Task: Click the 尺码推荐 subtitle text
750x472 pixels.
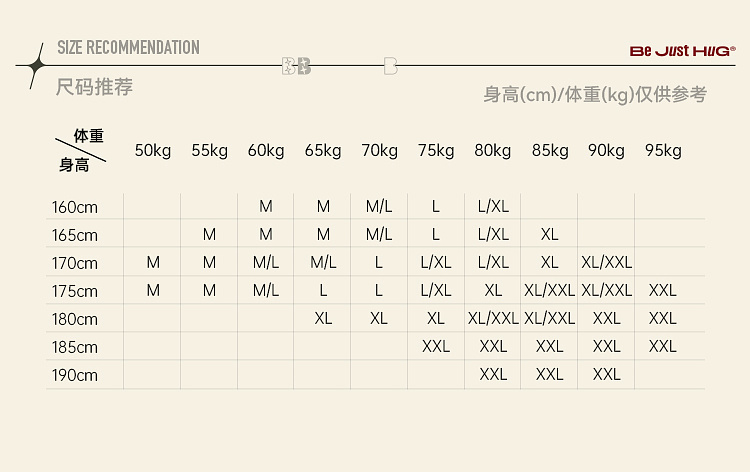Action: (94, 87)
